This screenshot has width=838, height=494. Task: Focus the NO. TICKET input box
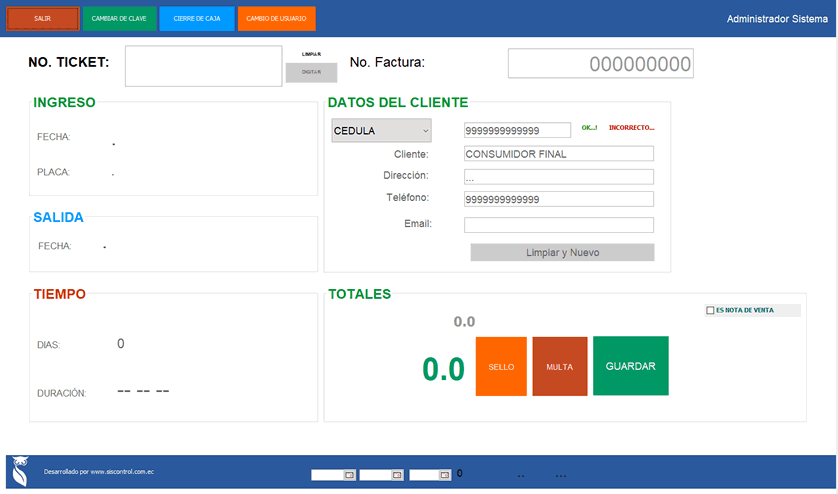pos(203,66)
